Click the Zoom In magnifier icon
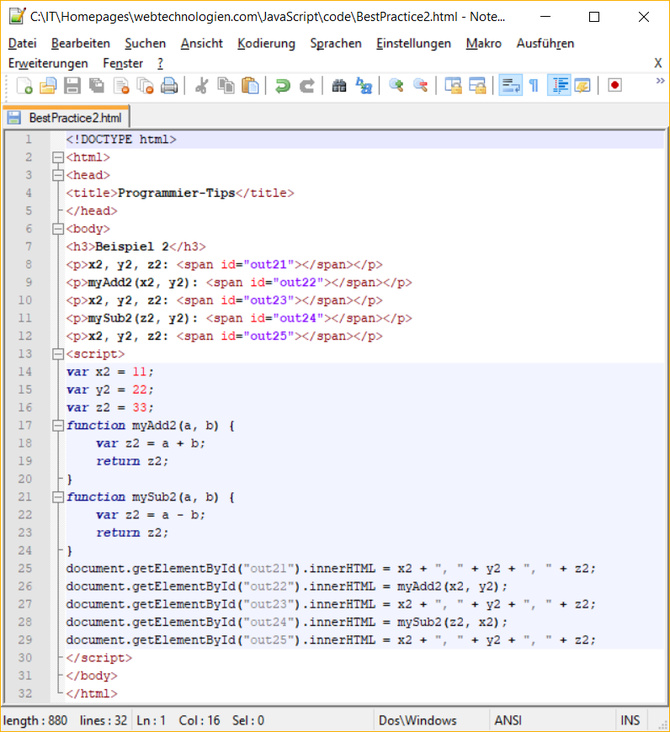 [x=396, y=86]
